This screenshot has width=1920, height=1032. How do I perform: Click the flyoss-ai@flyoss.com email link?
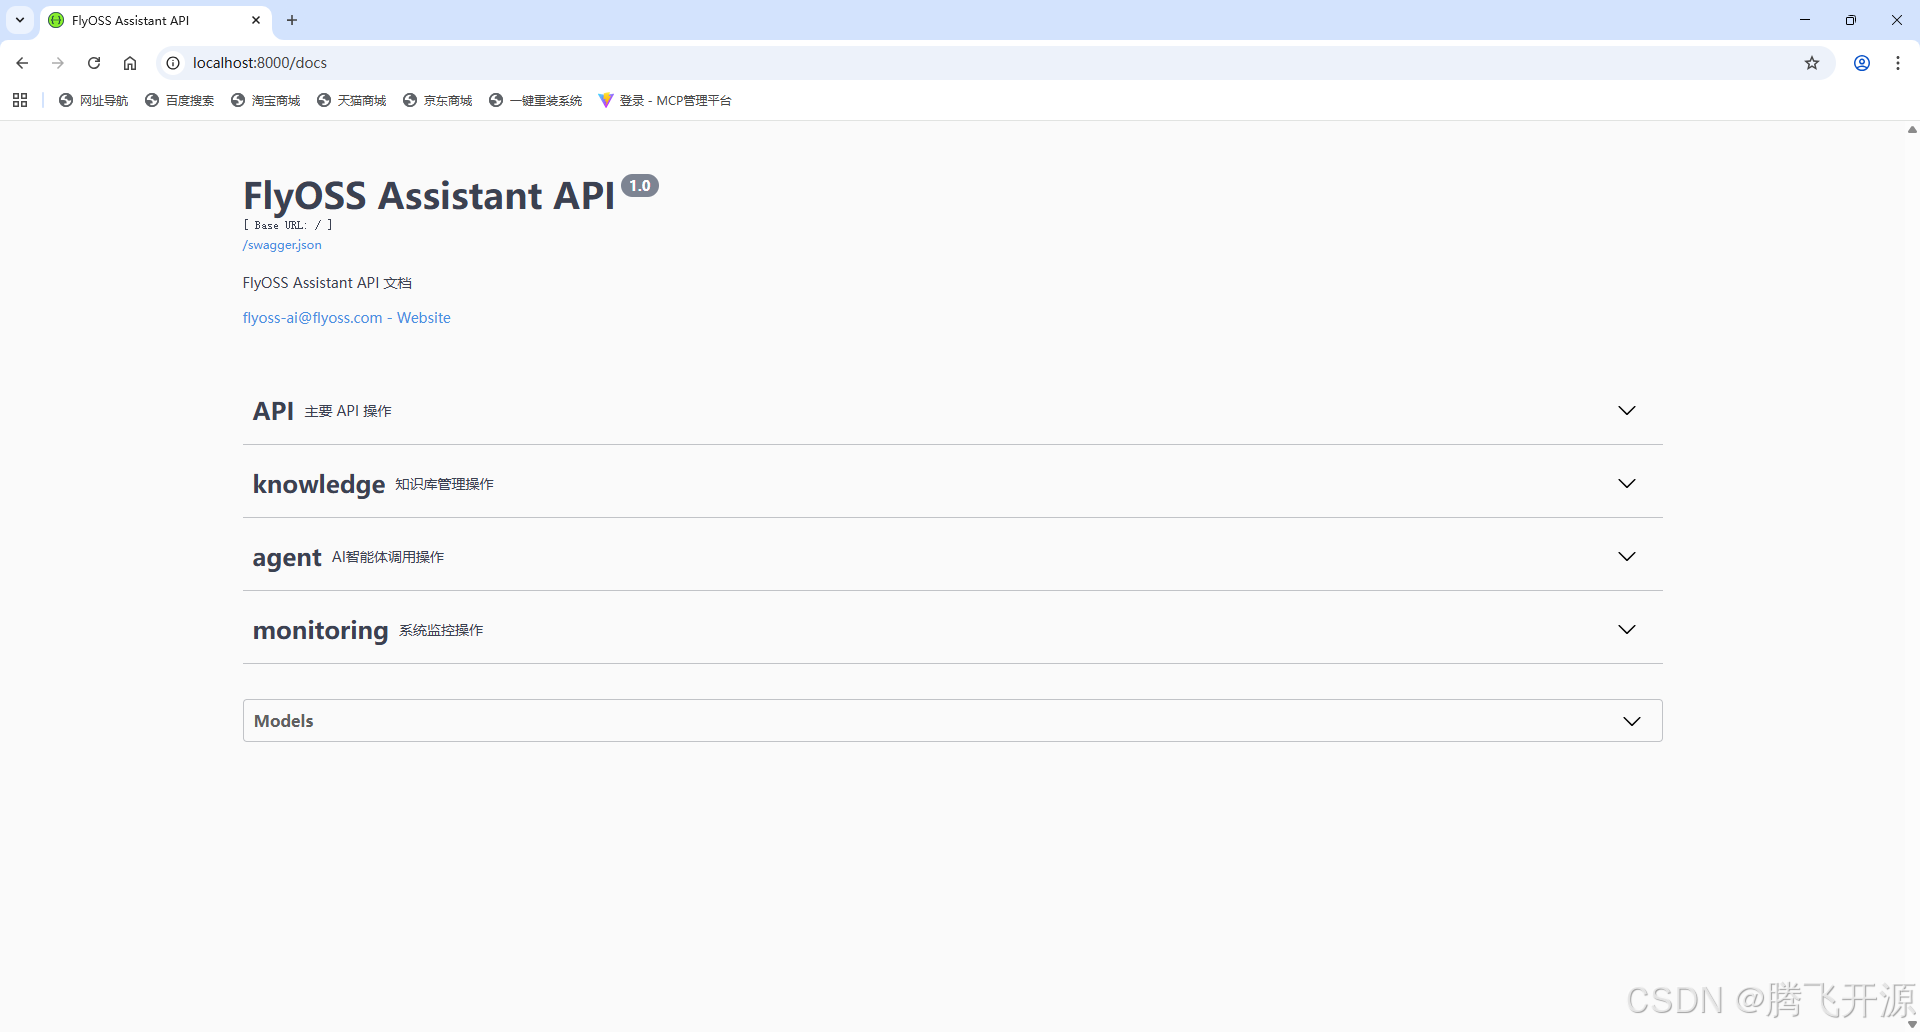(312, 318)
